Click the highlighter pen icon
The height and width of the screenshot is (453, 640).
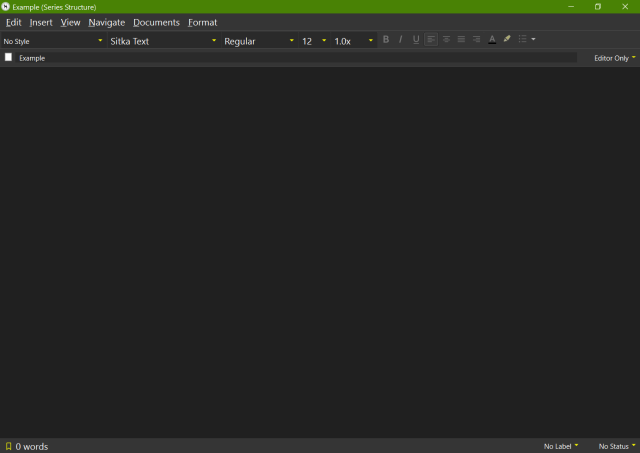(x=507, y=40)
